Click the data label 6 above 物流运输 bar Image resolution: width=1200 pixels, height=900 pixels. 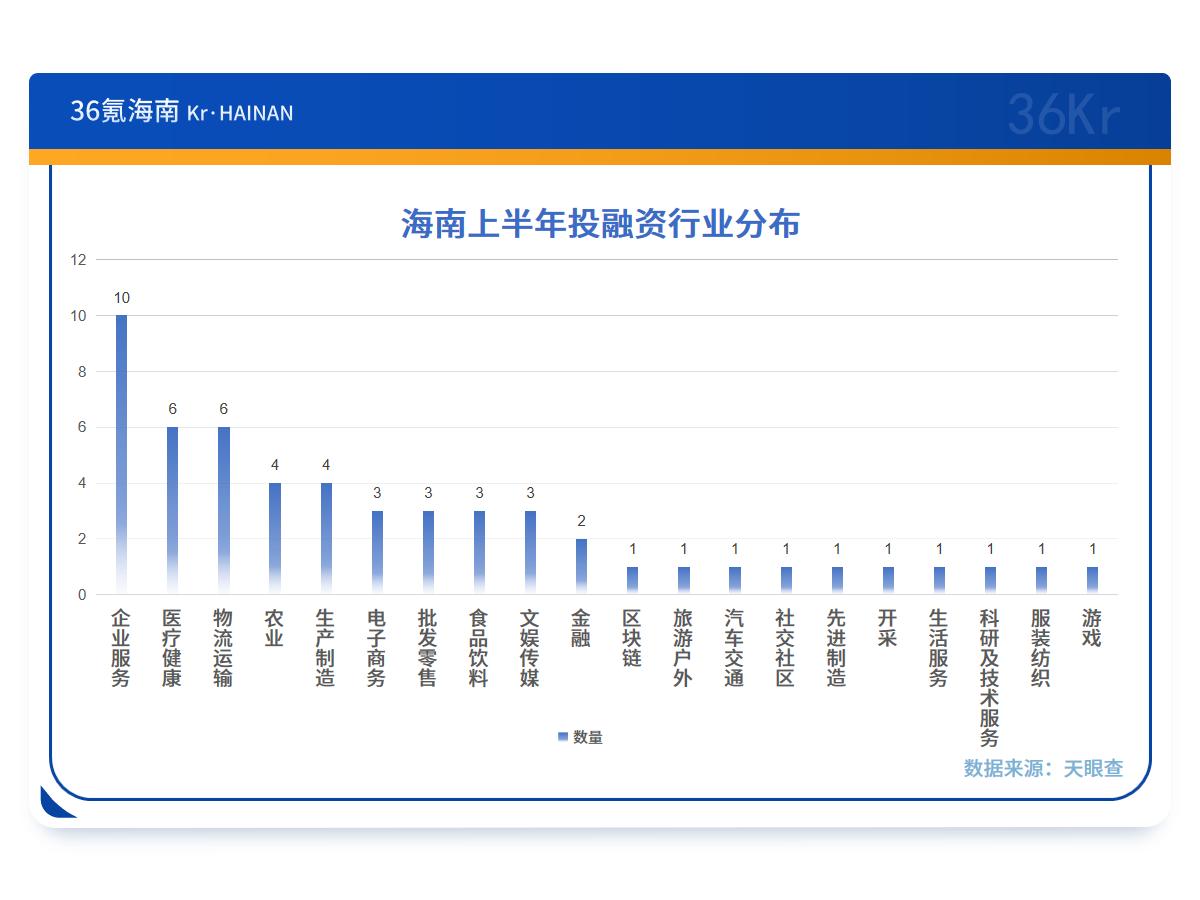click(223, 409)
